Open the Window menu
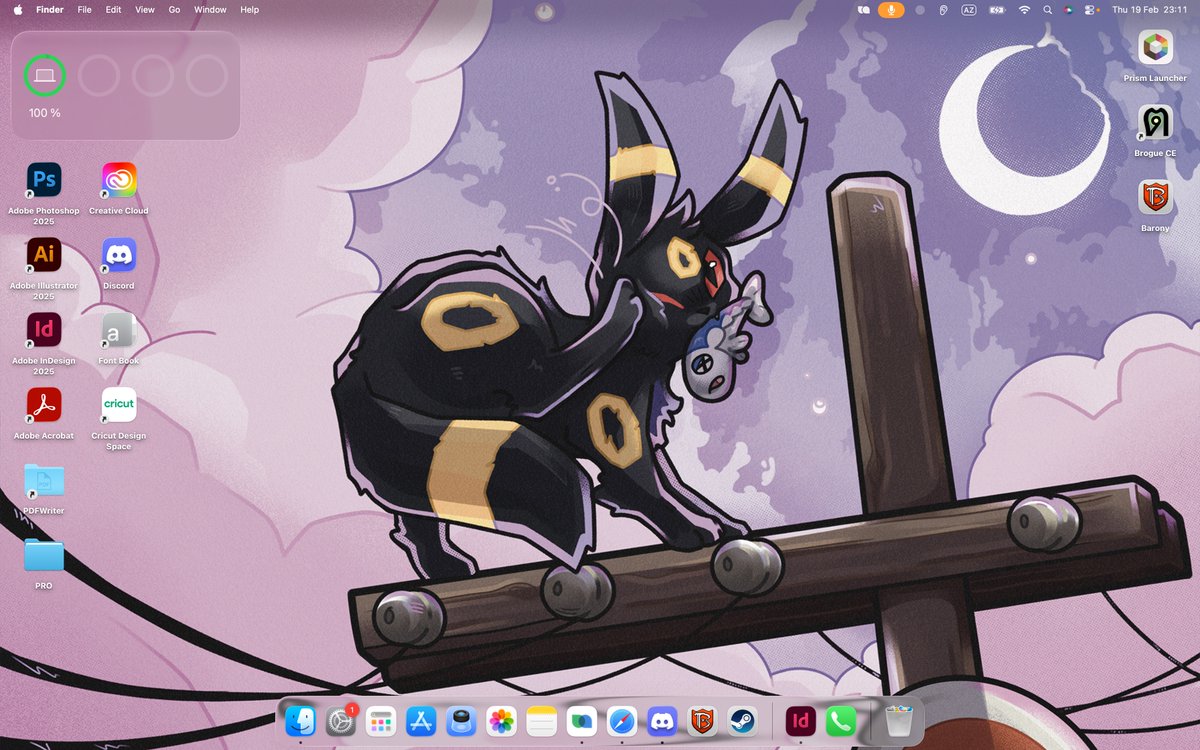 [210, 9]
